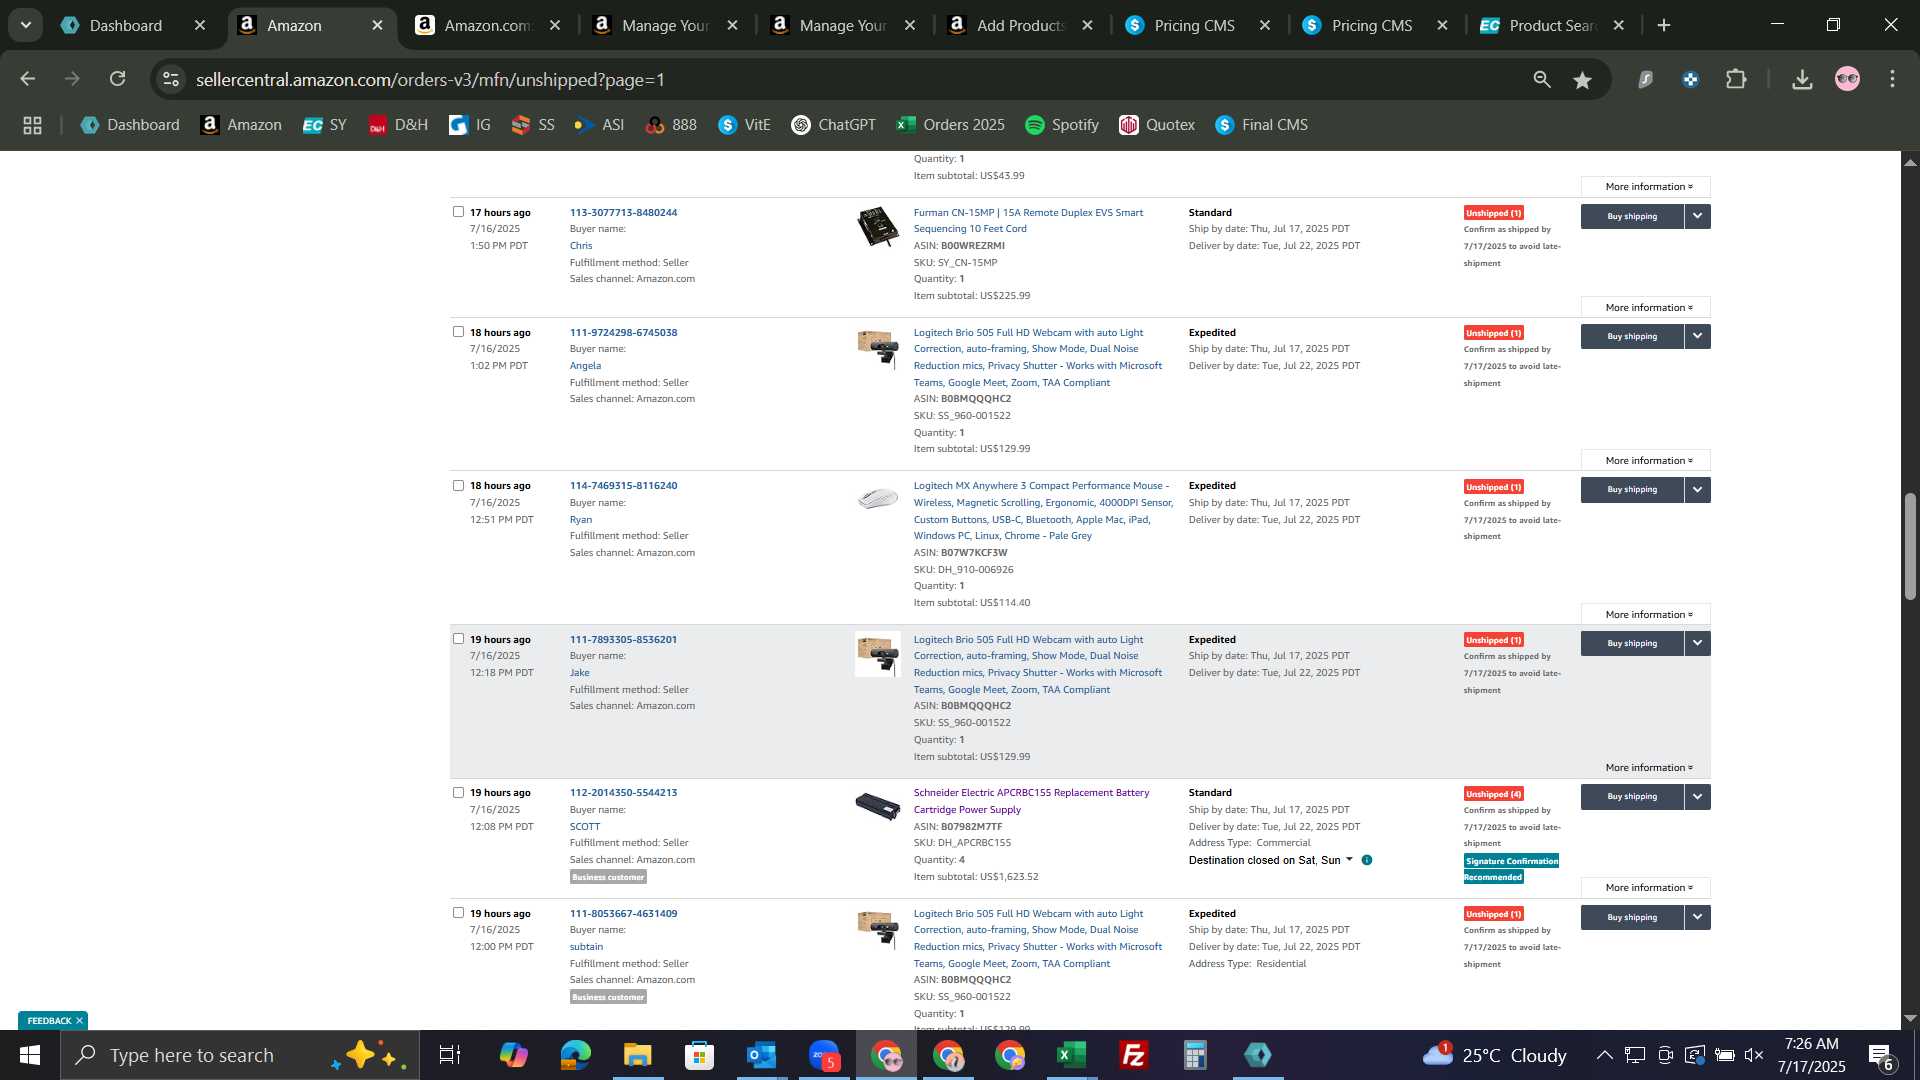Image resolution: width=1920 pixels, height=1080 pixels.
Task: Select checkbox for order 111-8053667-4631409
Action: pos(458,913)
